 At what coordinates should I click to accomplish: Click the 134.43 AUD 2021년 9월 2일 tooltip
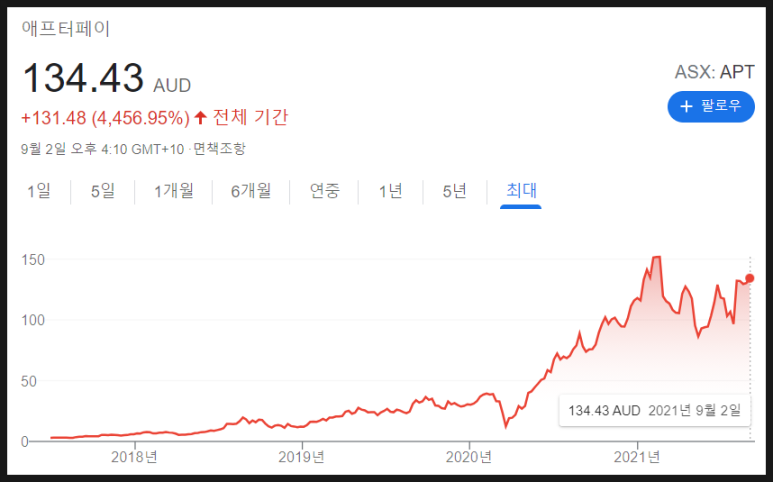[655, 410]
